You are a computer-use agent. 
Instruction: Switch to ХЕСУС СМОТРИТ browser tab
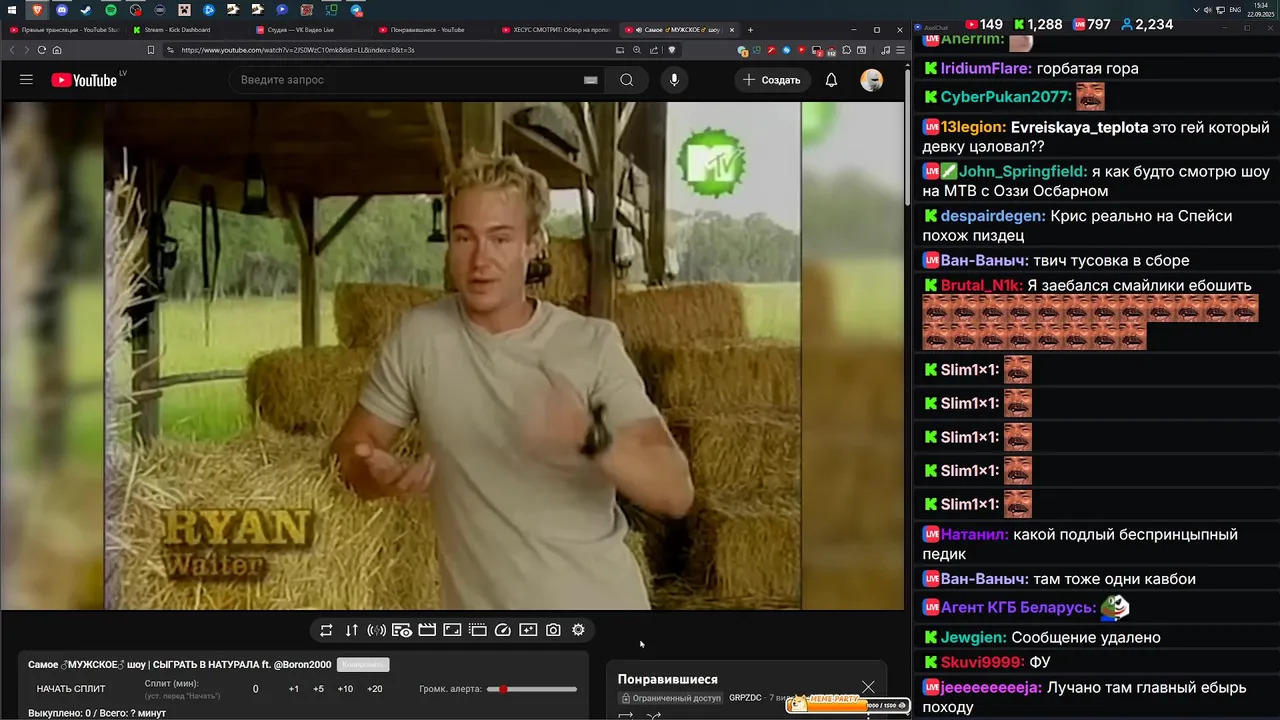tap(556, 30)
